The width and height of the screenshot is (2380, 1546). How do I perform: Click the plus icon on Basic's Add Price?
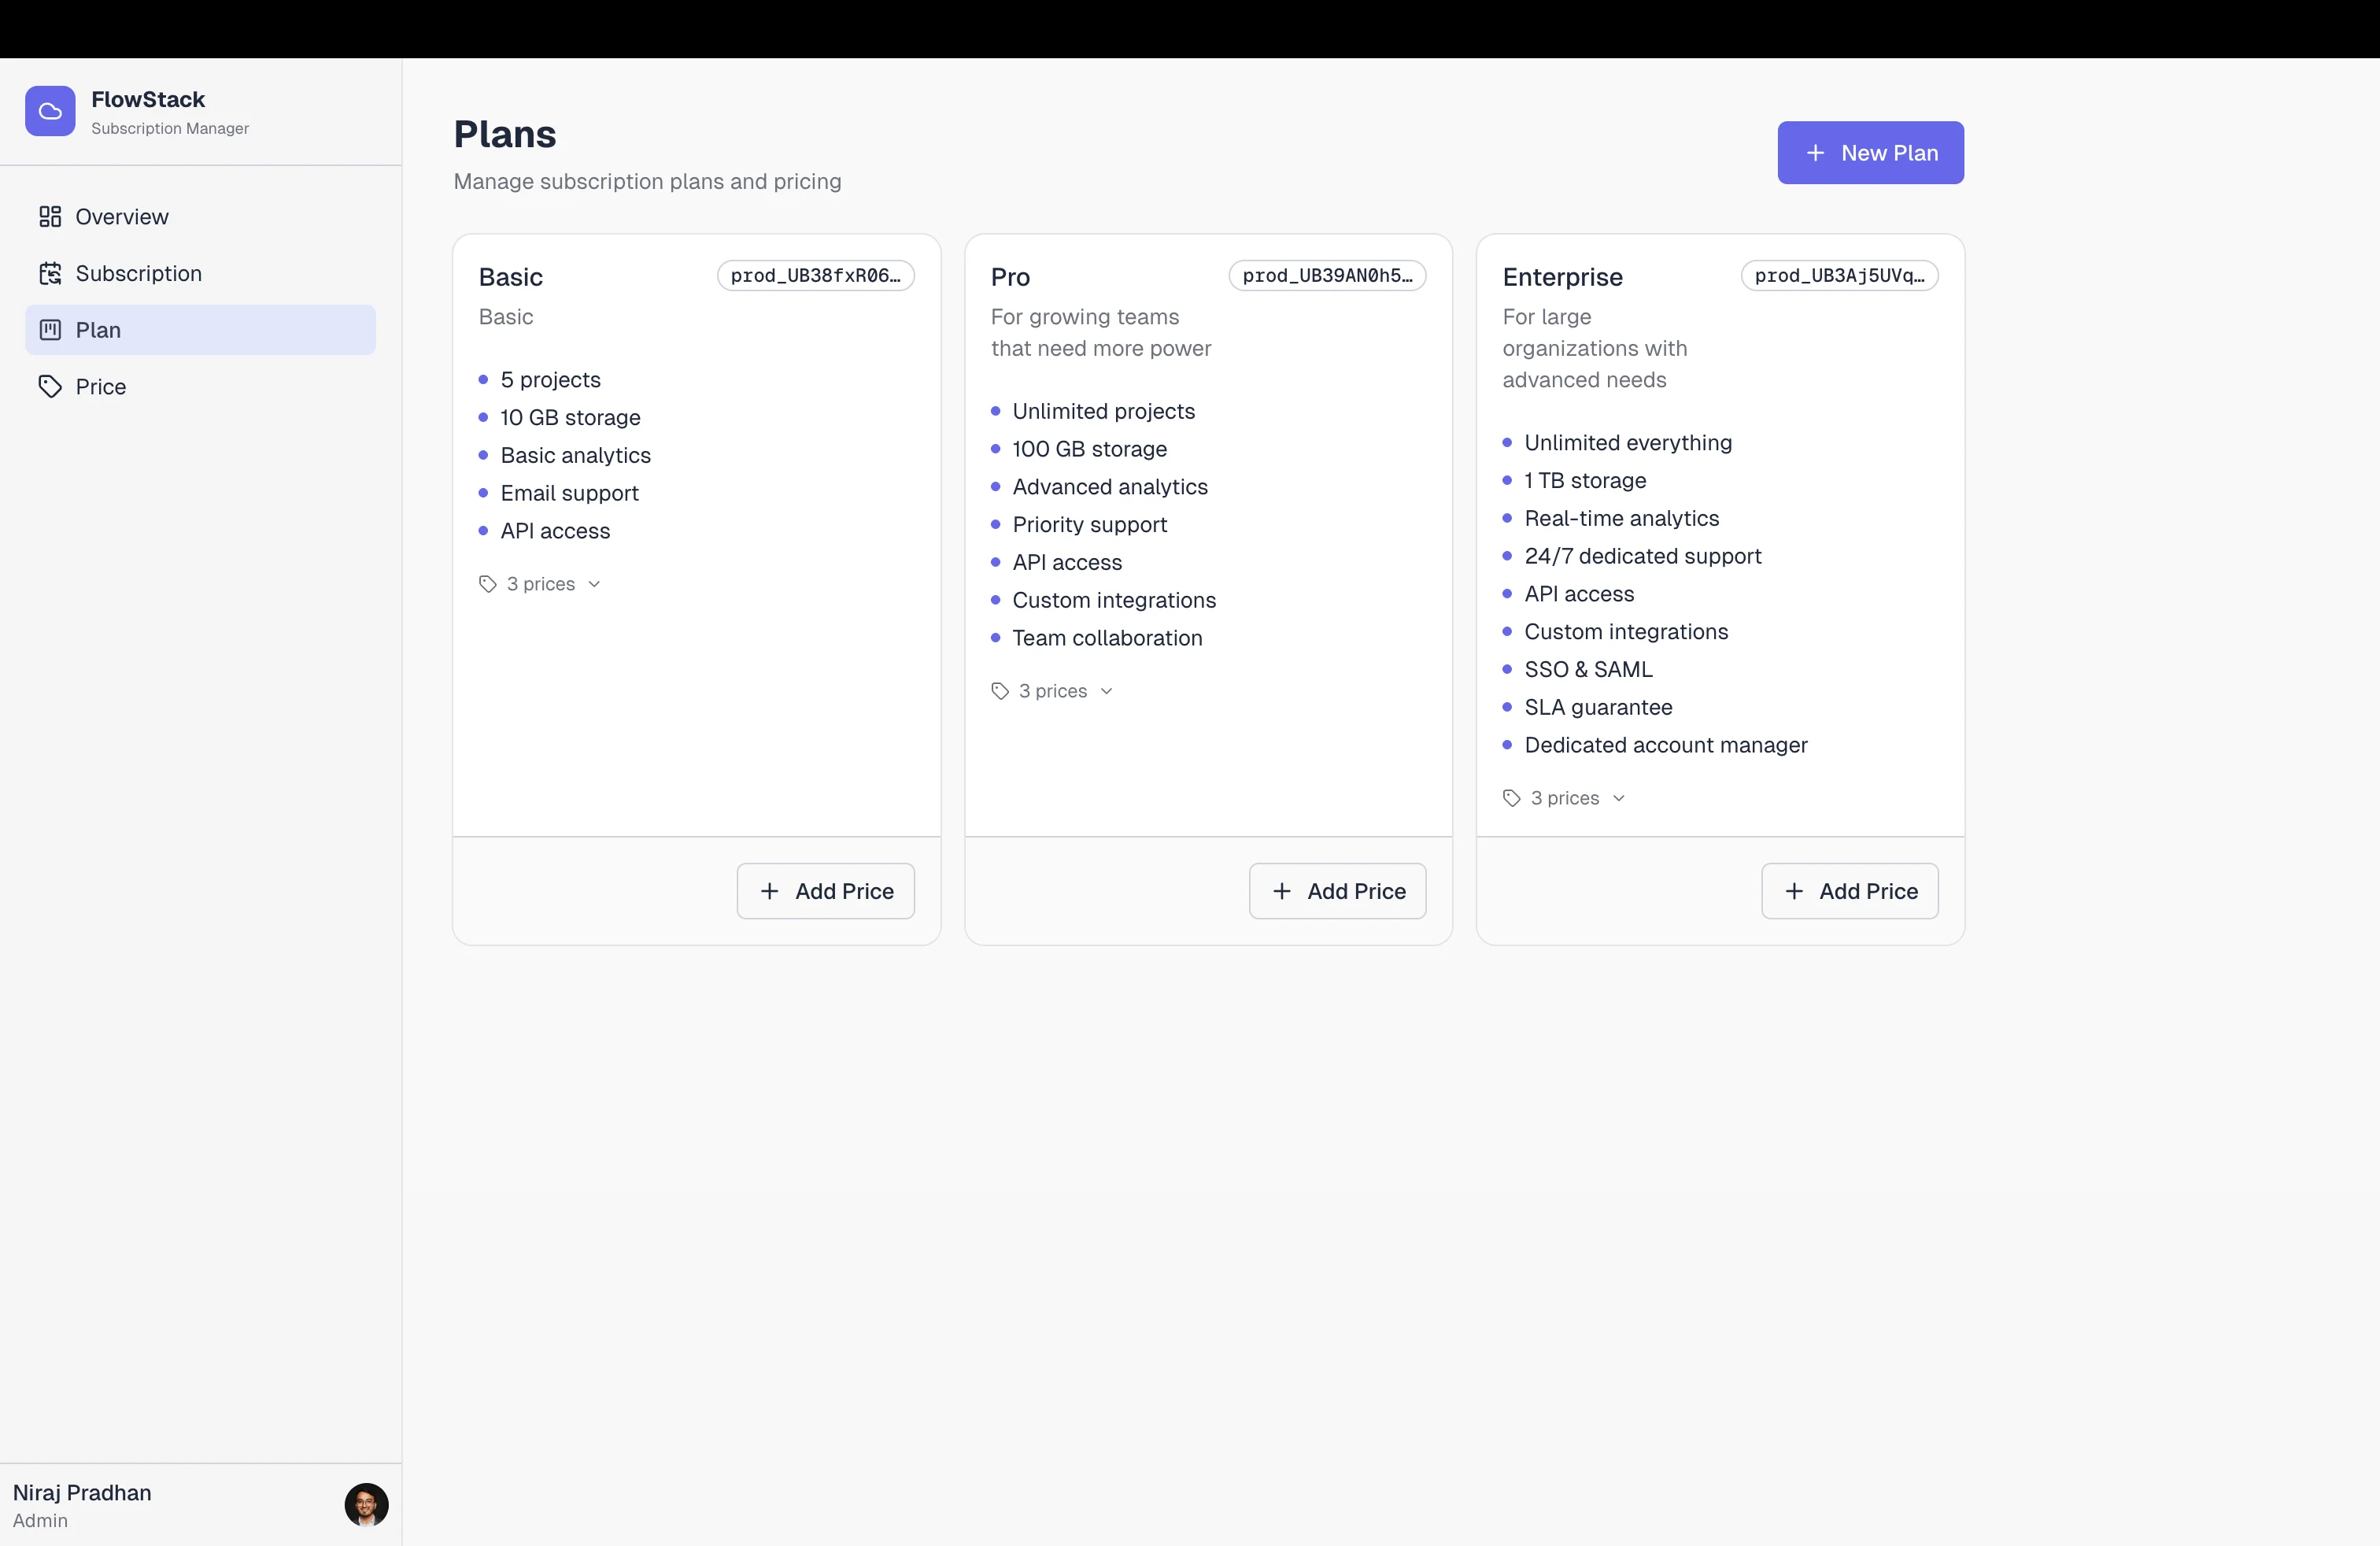click(x=770, y=890)
